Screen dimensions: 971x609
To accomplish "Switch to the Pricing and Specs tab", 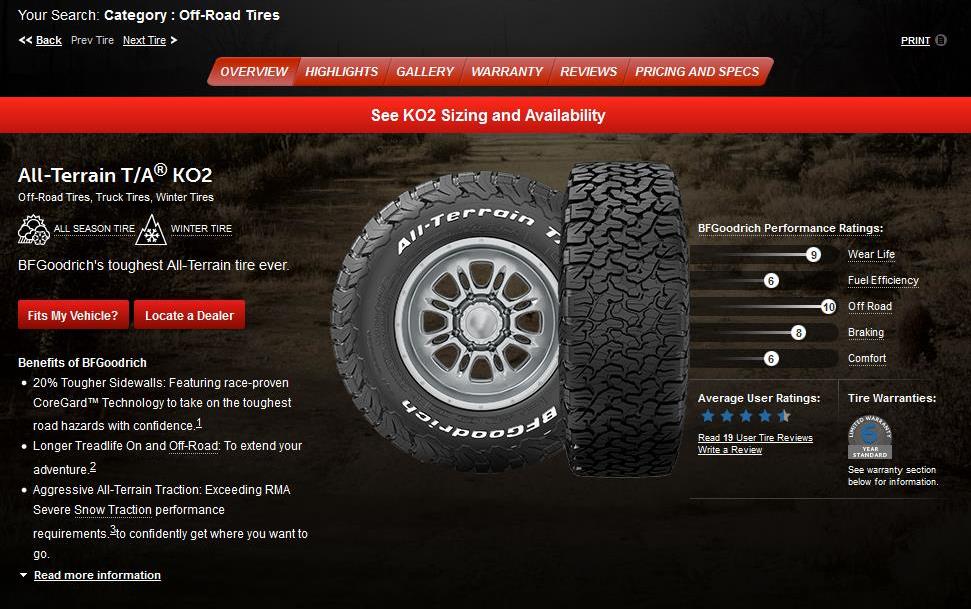I will pos(697,71).
